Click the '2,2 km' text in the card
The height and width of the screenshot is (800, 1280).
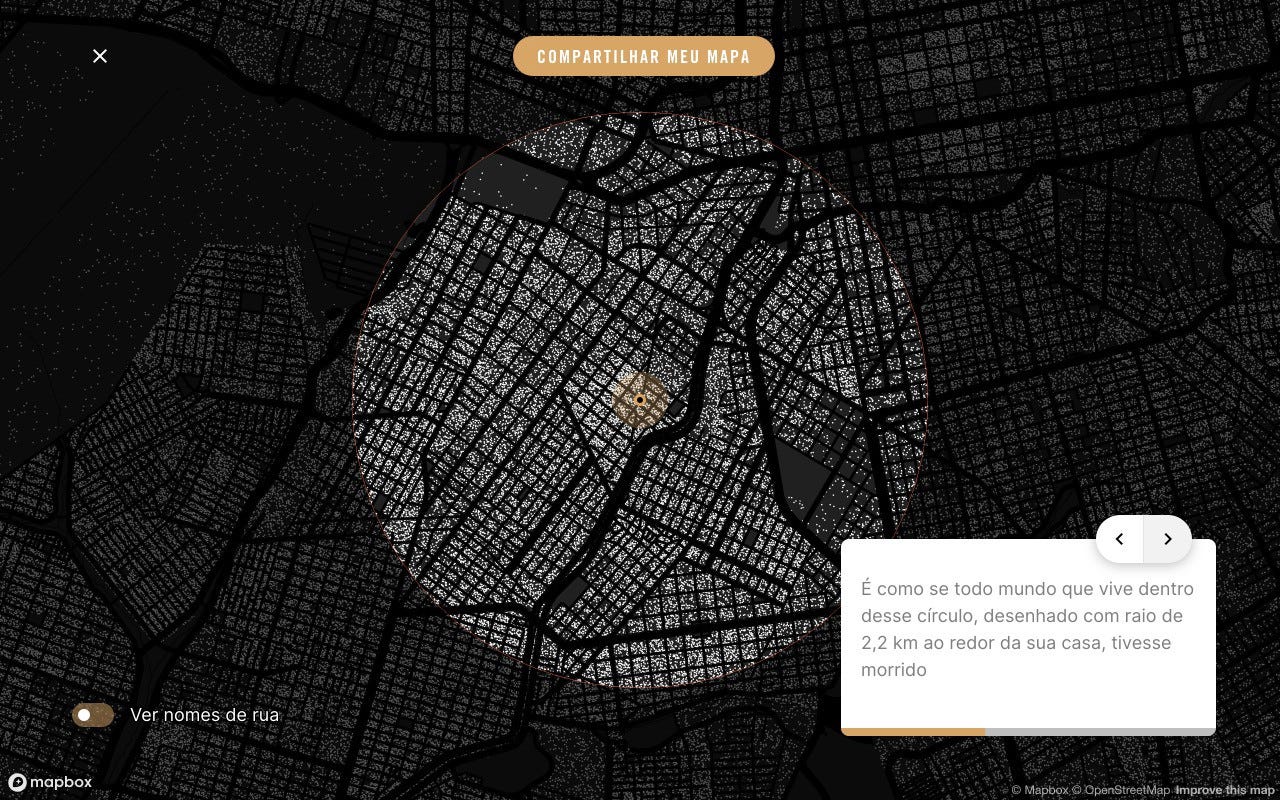point(890,643)
